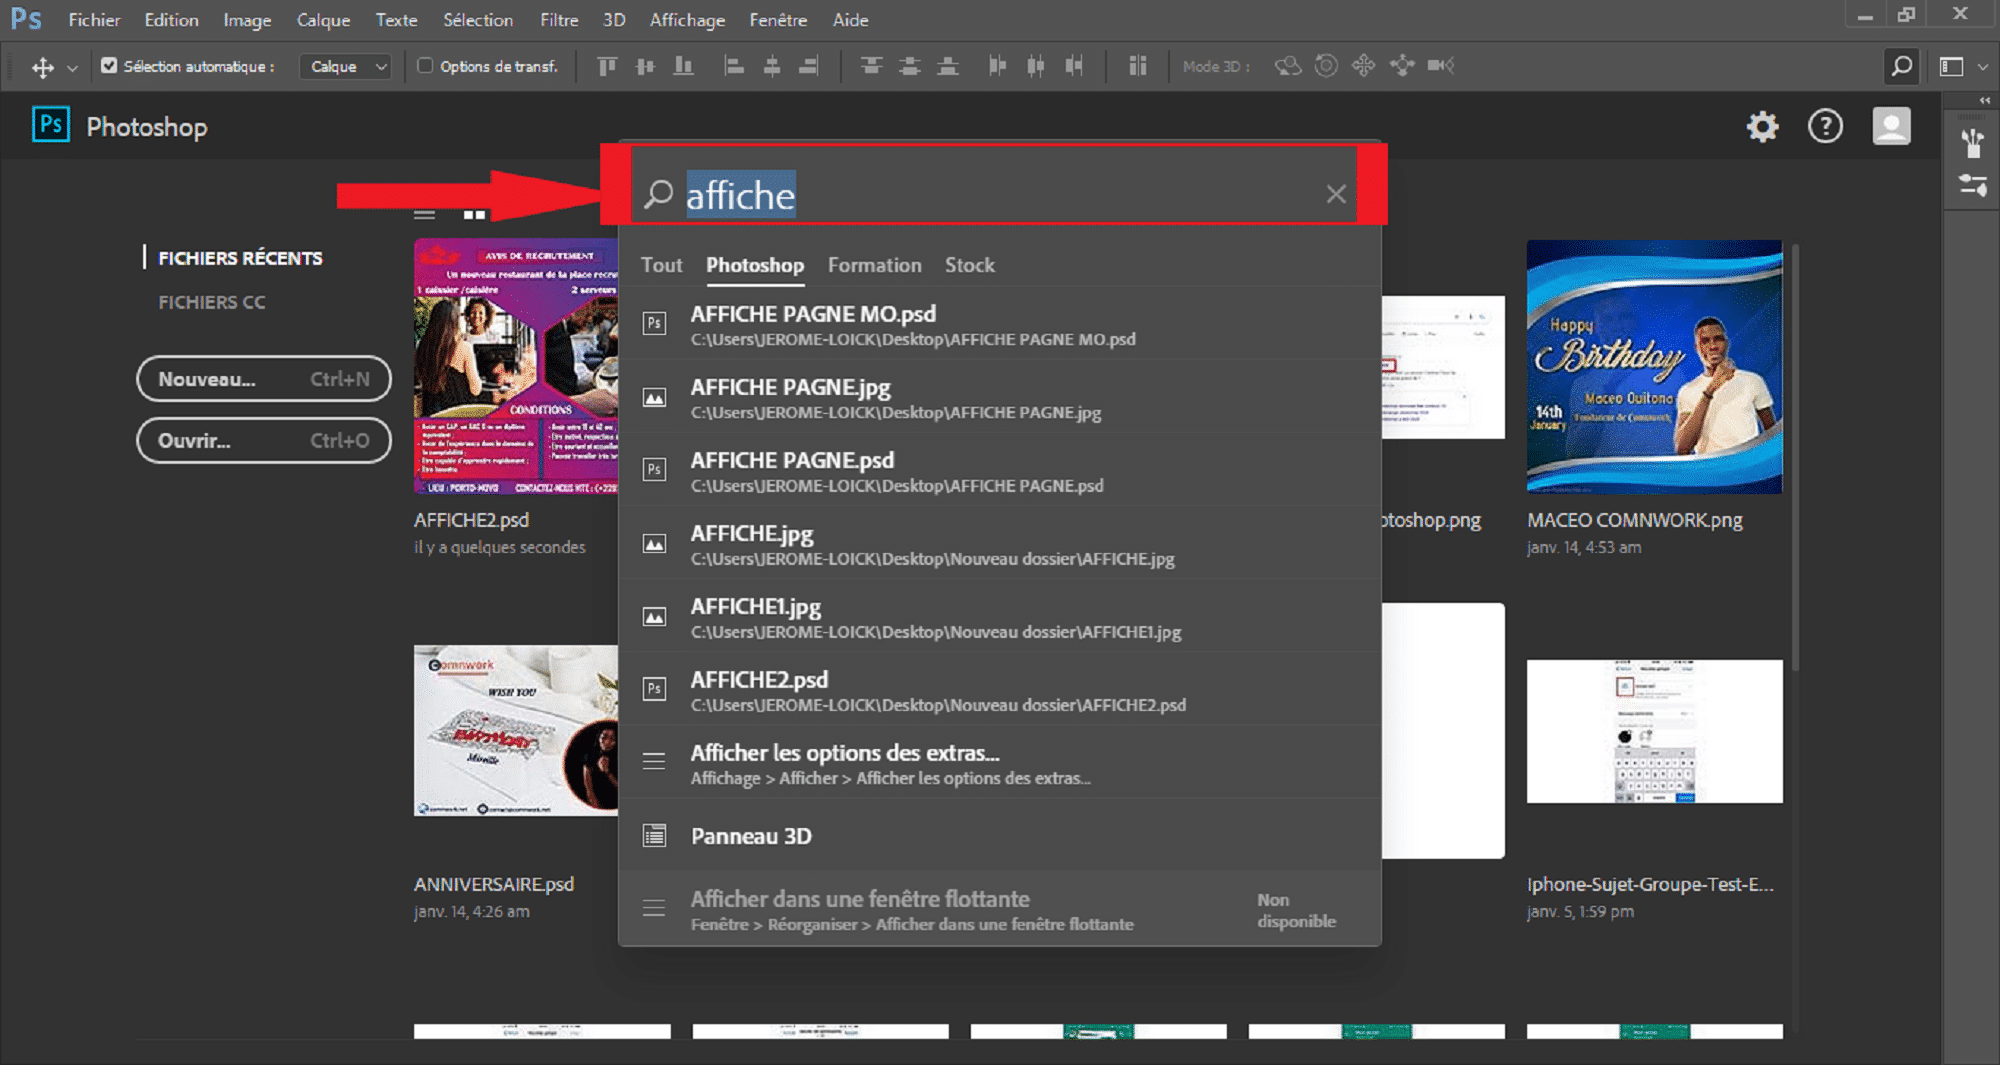Align top edges icon
2000x1065 pixels.
607,66
